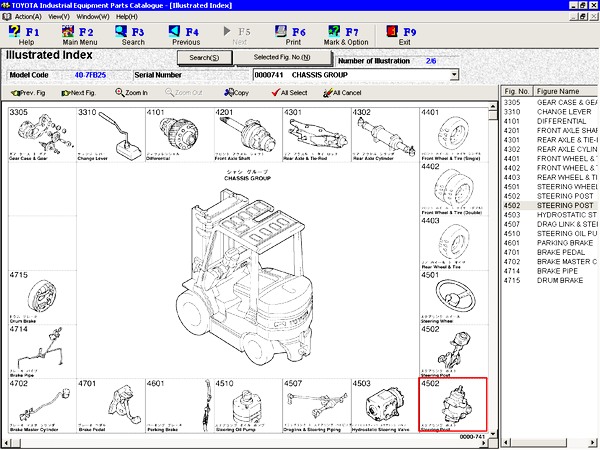This screenshot has height=450, width=600.
Task: Select the 4402 Front Wheel double thumbnail
Action: click(454, 189)
